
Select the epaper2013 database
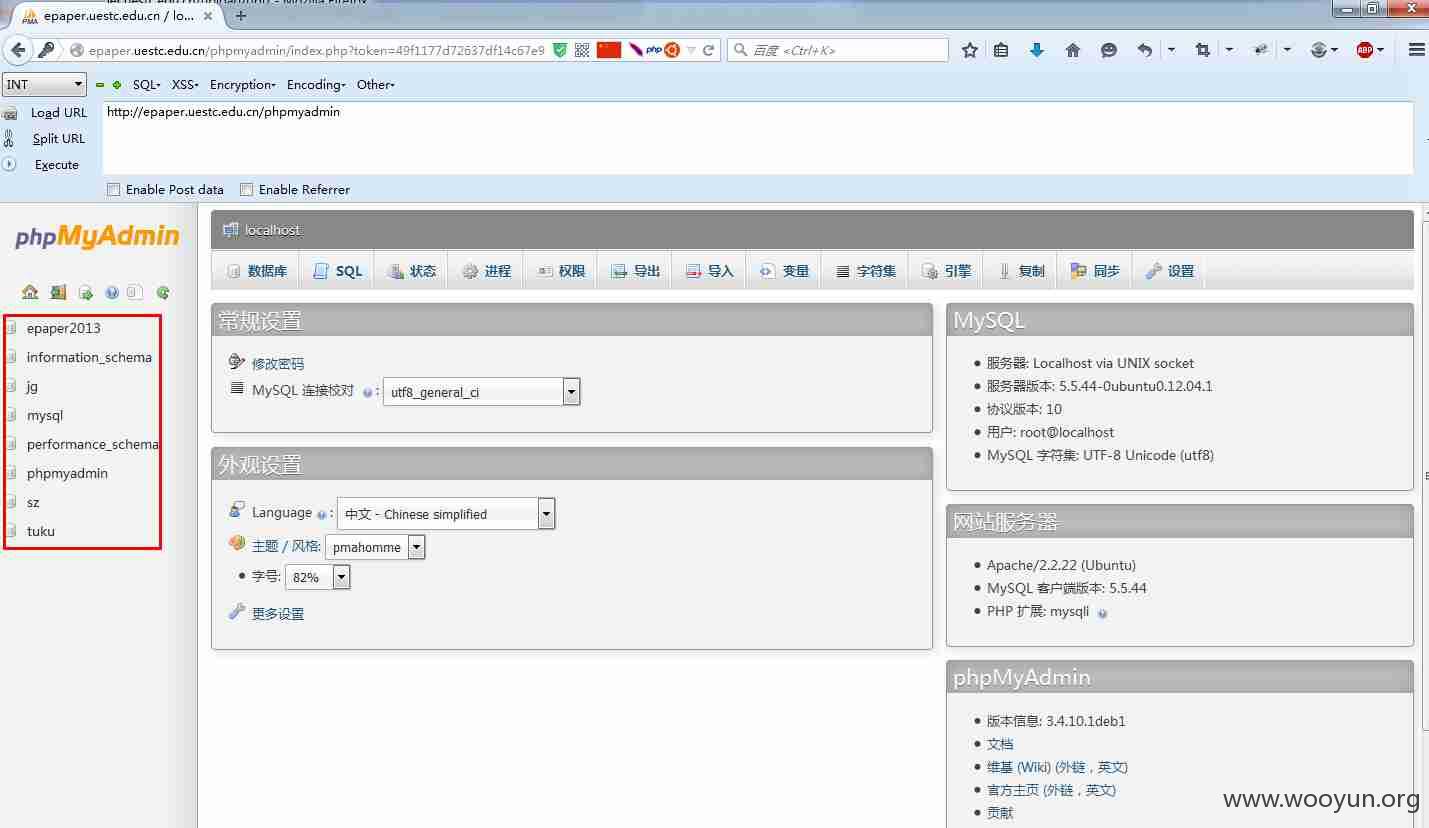tap(64, 328)
